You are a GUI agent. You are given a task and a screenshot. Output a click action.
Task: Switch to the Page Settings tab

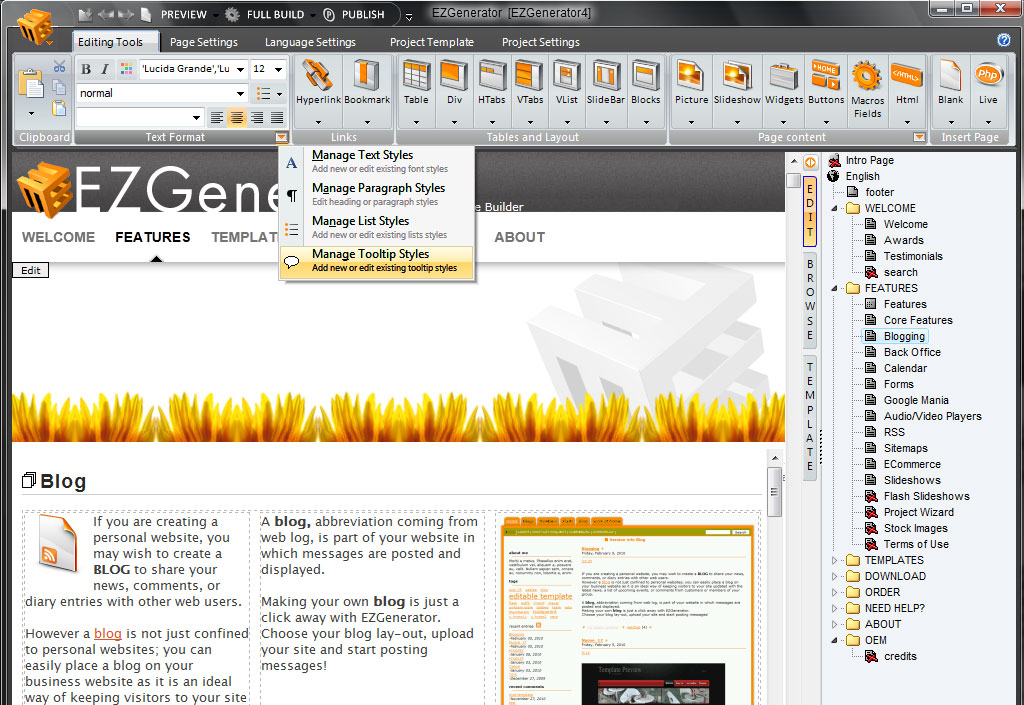click(x=203, y=42)
